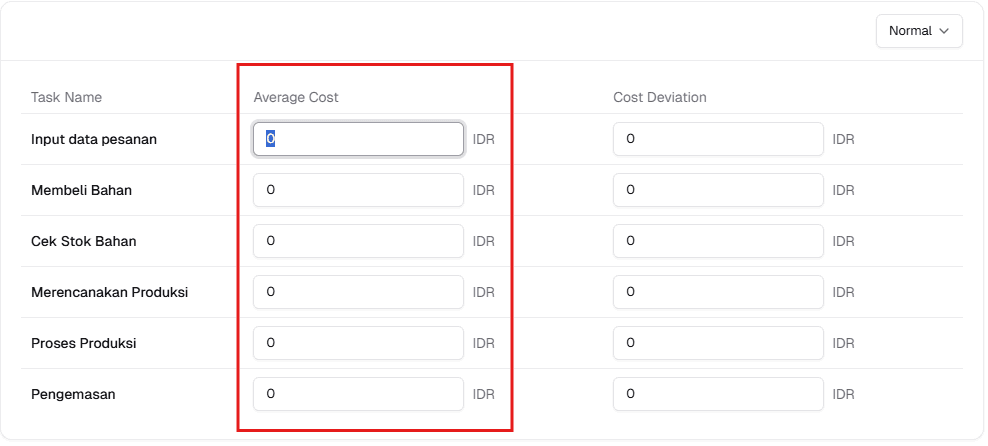This screenshot has width=988, height=446.
Task: Focus Cost Deviation input for Pengemasan
Action: (x=718, y=394)
